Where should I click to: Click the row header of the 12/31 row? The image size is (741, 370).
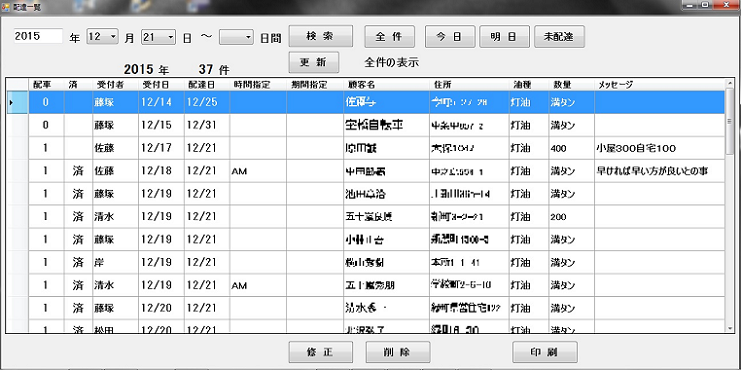pyautogui.click(x=17, y=125)
